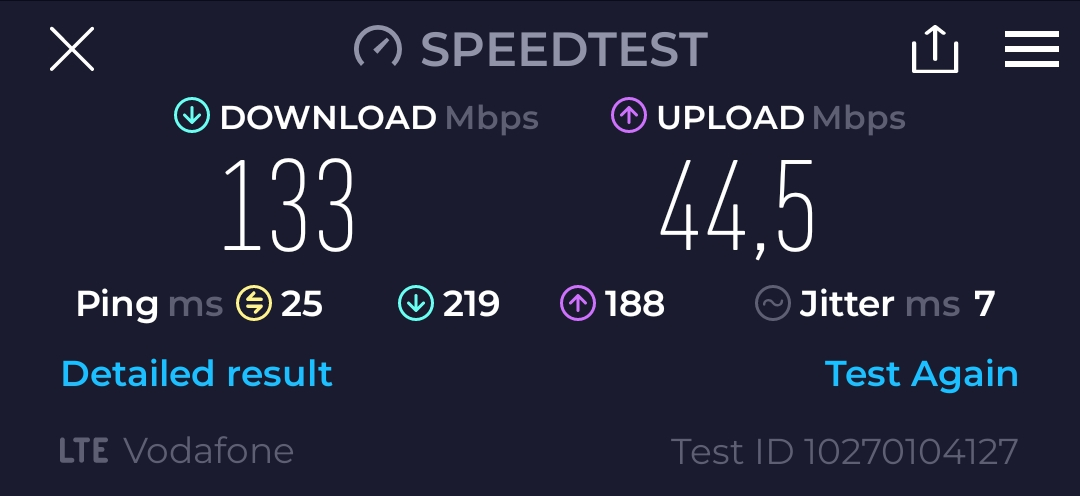
Task: Tap the Jitter ms value 7
Action: click(984, 304)
